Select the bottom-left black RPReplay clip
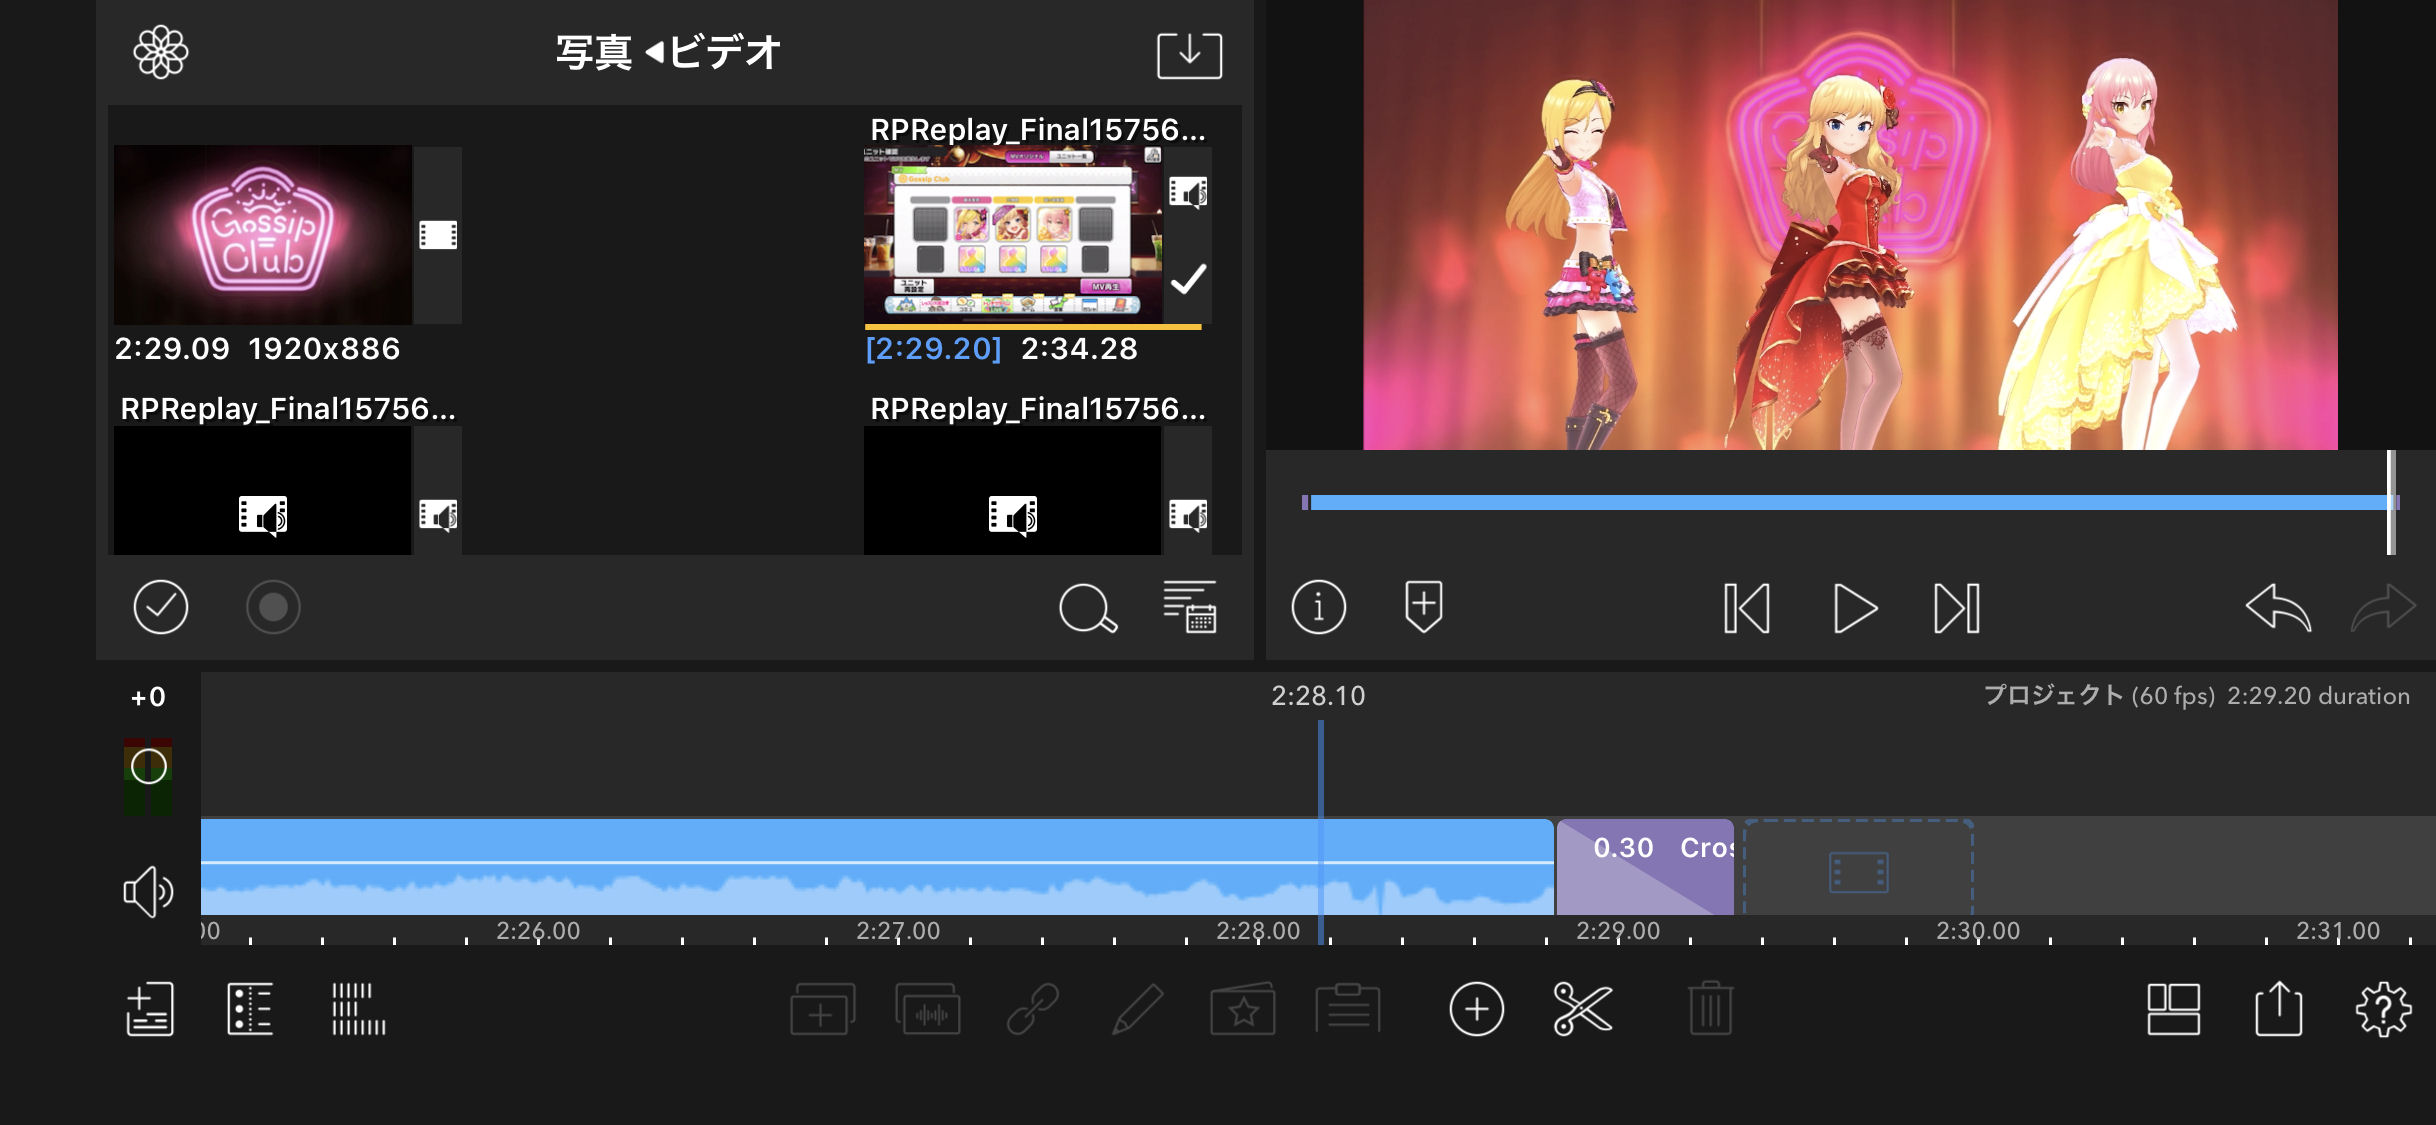 263,491
